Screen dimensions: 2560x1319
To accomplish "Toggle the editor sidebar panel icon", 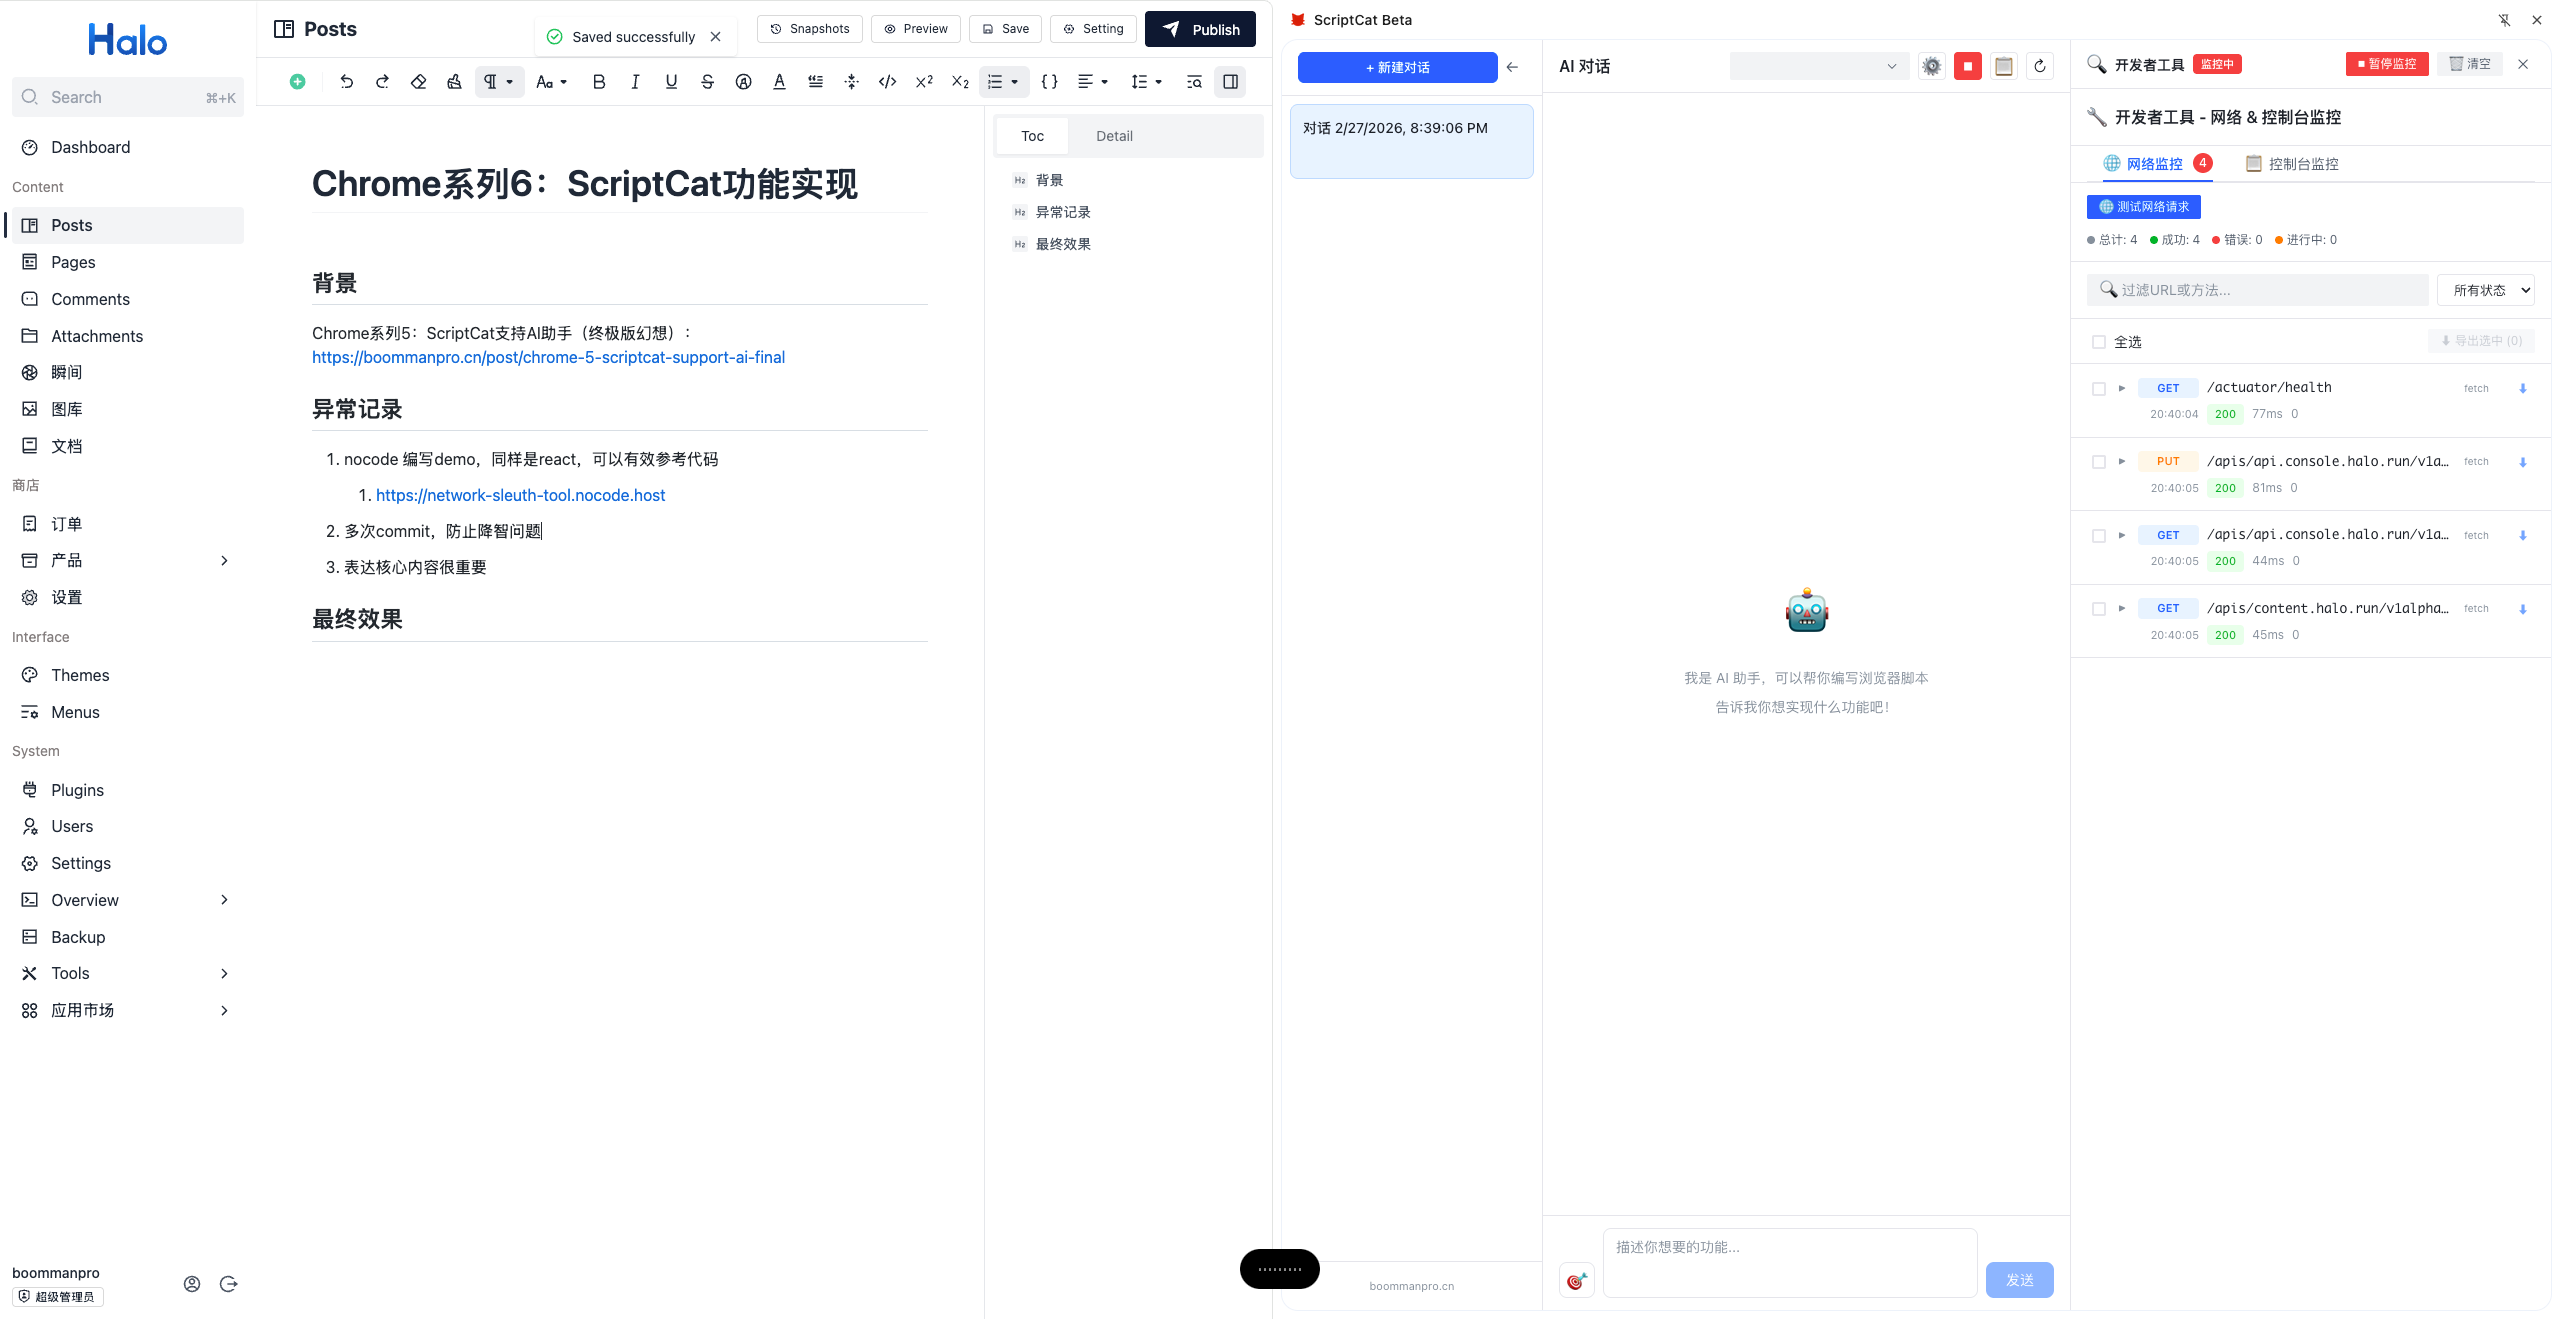I will pos(1230,82).
